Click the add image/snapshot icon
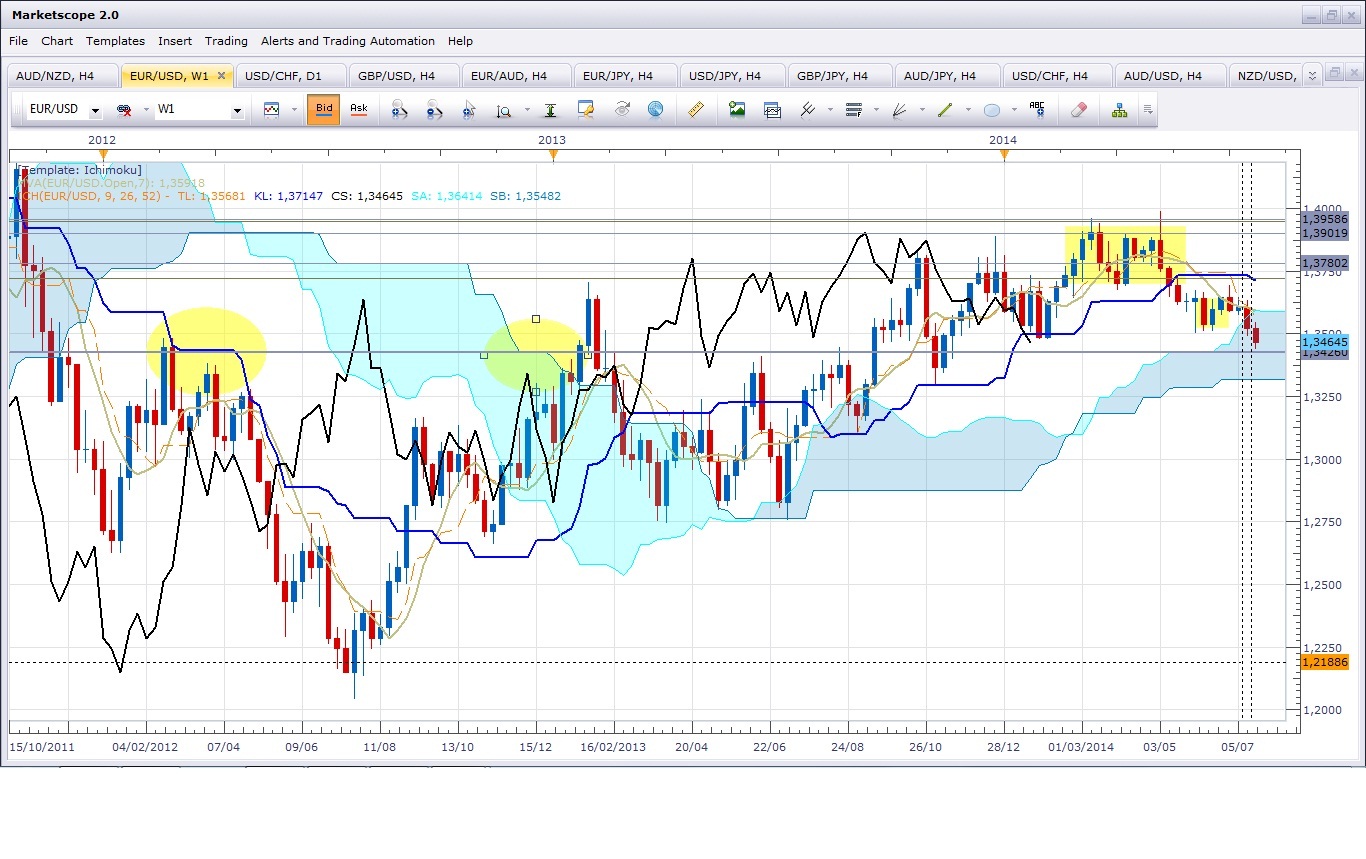The height and width of the screenshot is (859, 1366). pos(737,110)
